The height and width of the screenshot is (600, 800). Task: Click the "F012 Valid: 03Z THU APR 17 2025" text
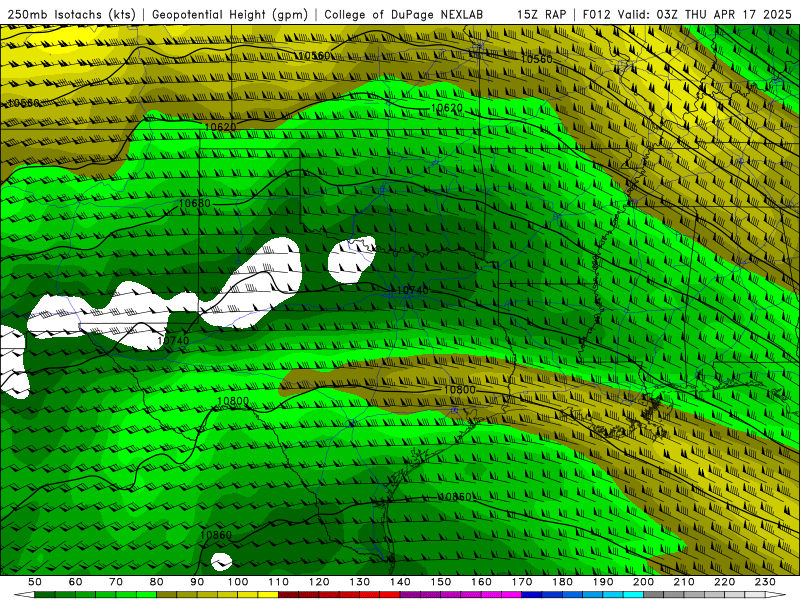click(687, 15)
